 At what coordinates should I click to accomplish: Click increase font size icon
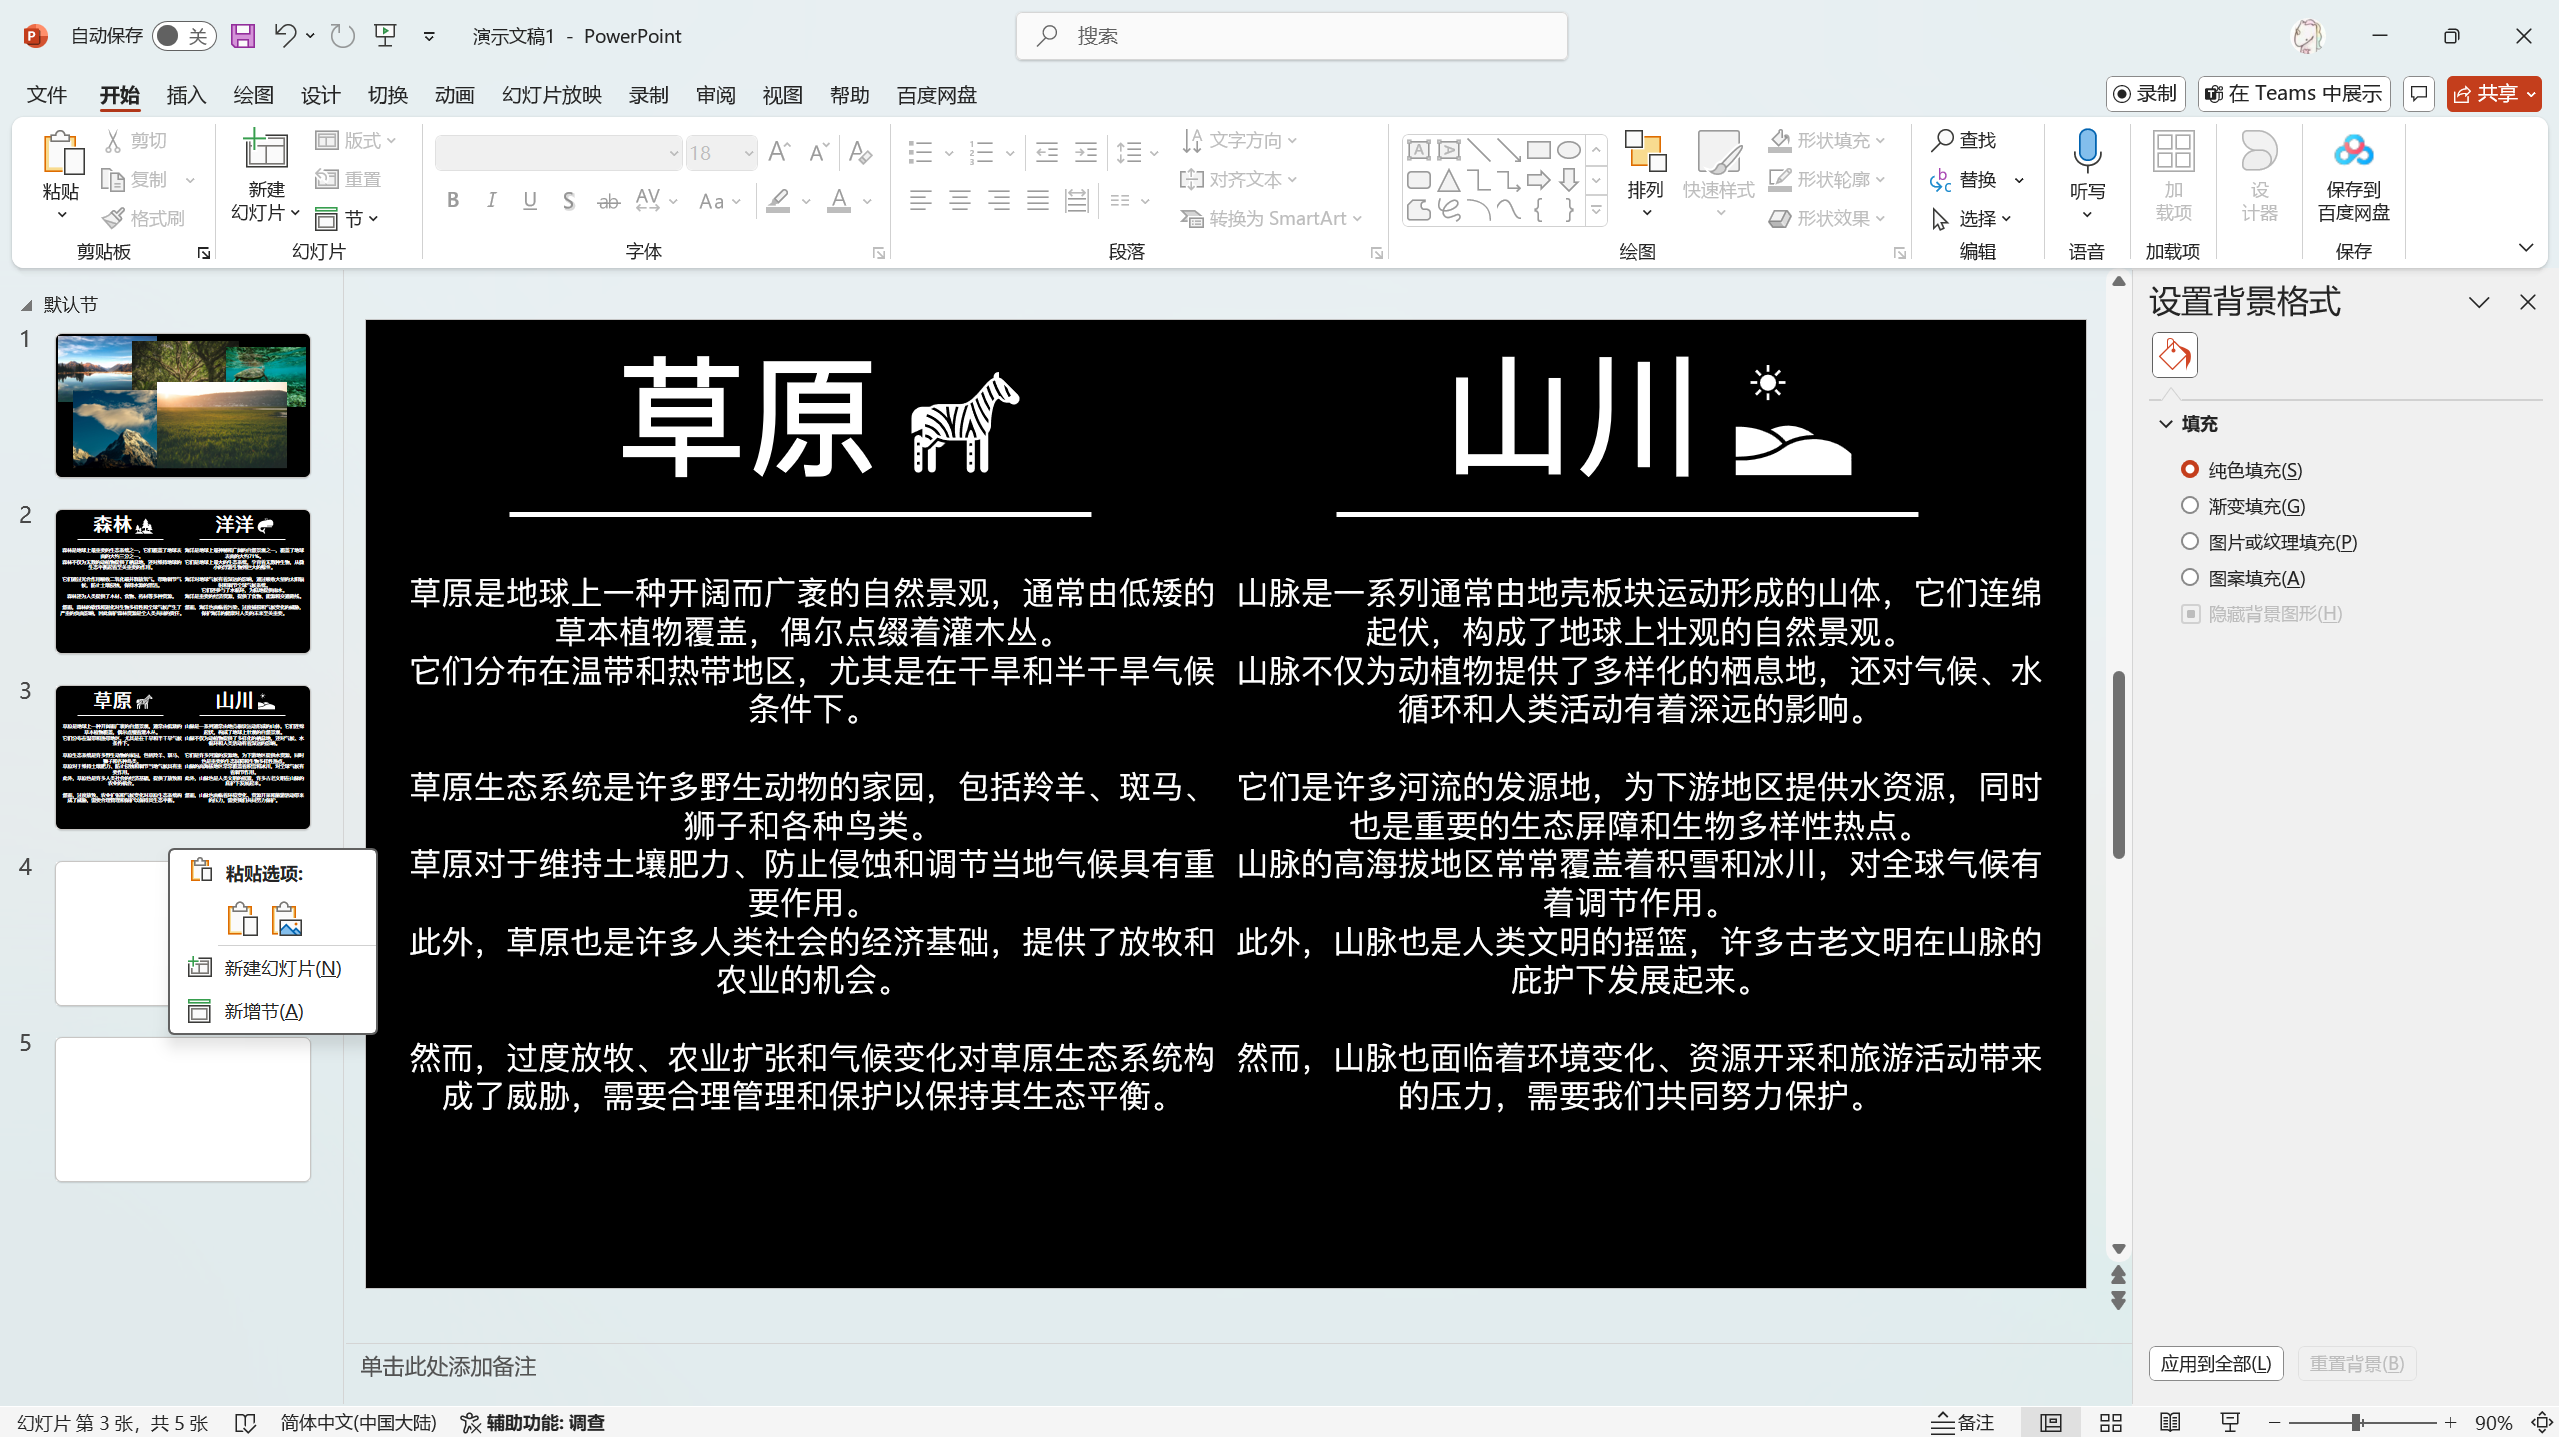tap(779, 152)
